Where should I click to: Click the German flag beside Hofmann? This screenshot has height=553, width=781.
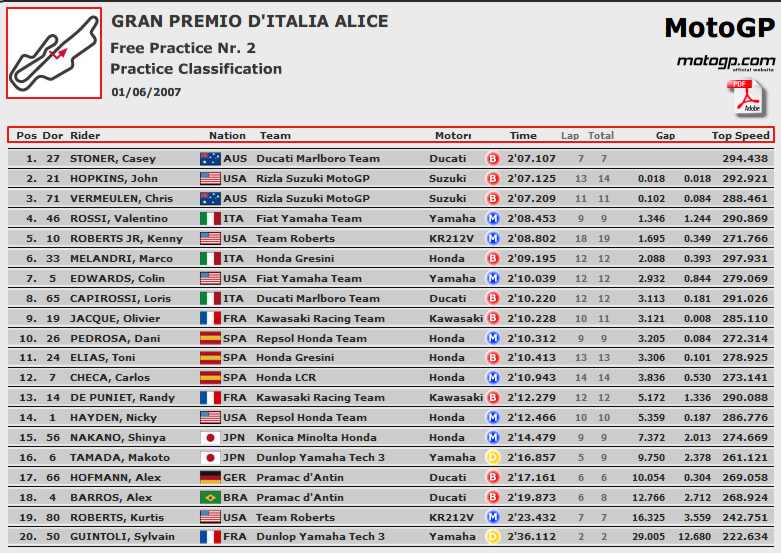(210, 477)
